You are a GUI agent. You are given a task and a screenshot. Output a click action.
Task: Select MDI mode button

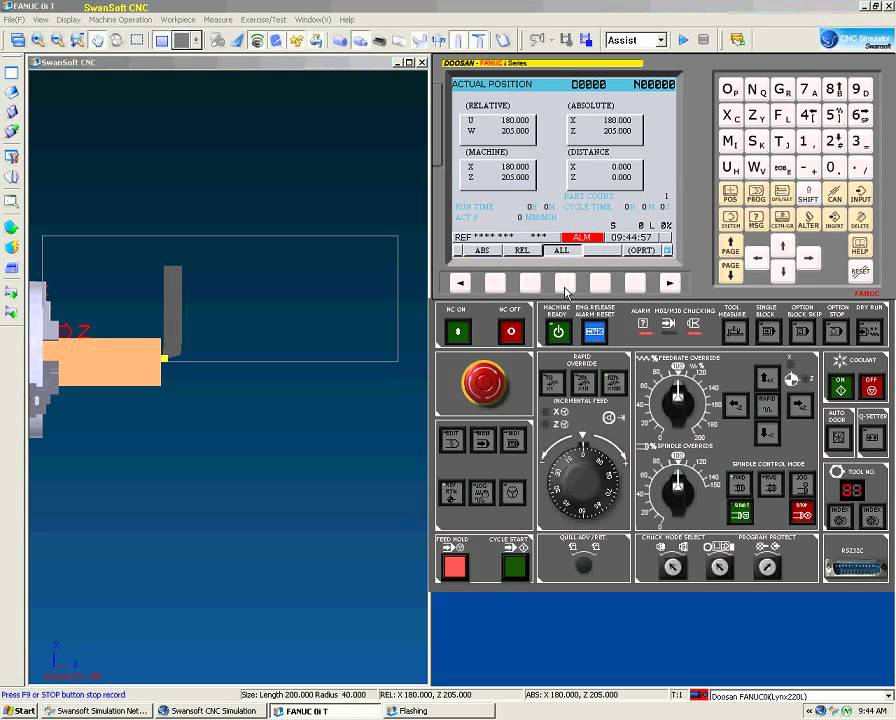point(513,440)
